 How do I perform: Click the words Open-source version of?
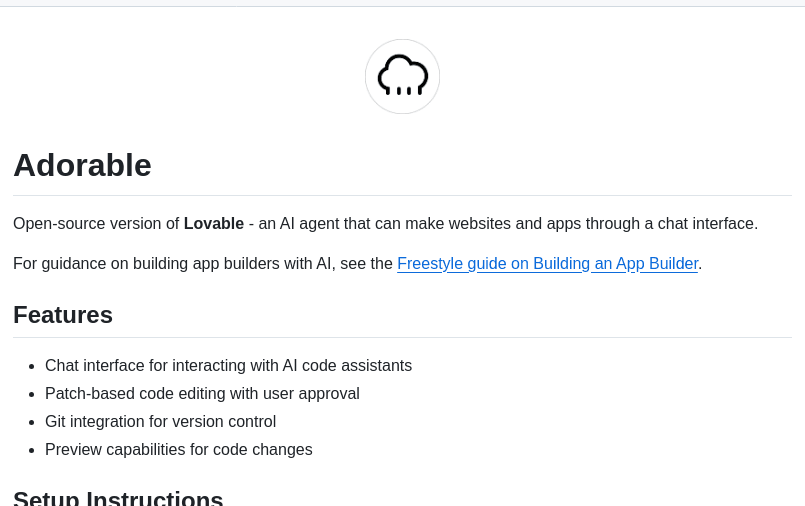tap(96, 224)
